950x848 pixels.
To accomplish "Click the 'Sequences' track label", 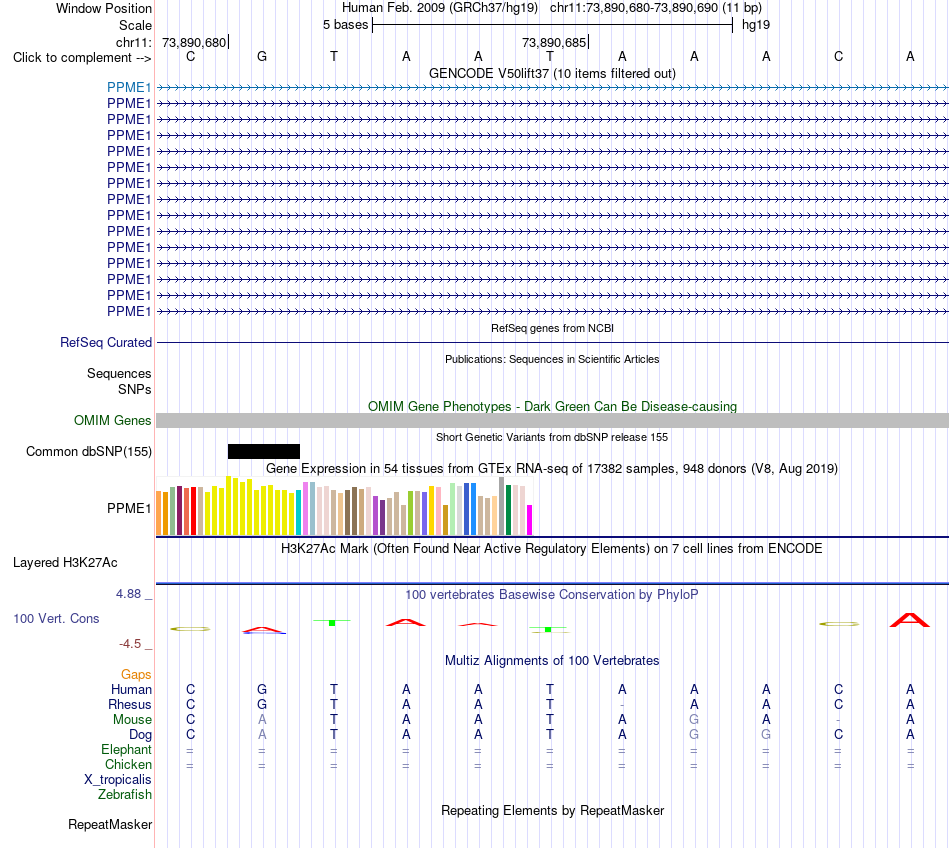I will click(x=119, y=373).
